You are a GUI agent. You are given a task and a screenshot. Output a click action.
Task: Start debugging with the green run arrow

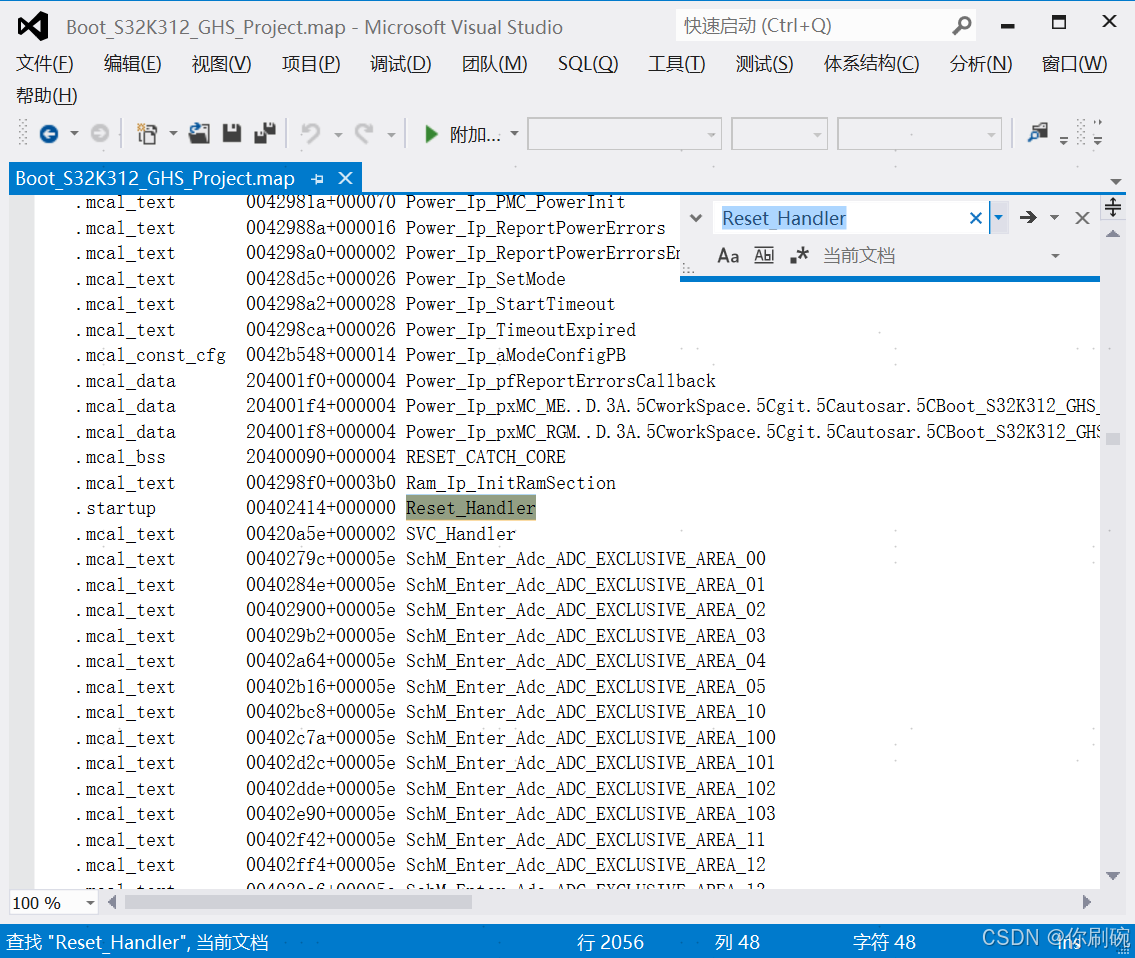(429, 132)
